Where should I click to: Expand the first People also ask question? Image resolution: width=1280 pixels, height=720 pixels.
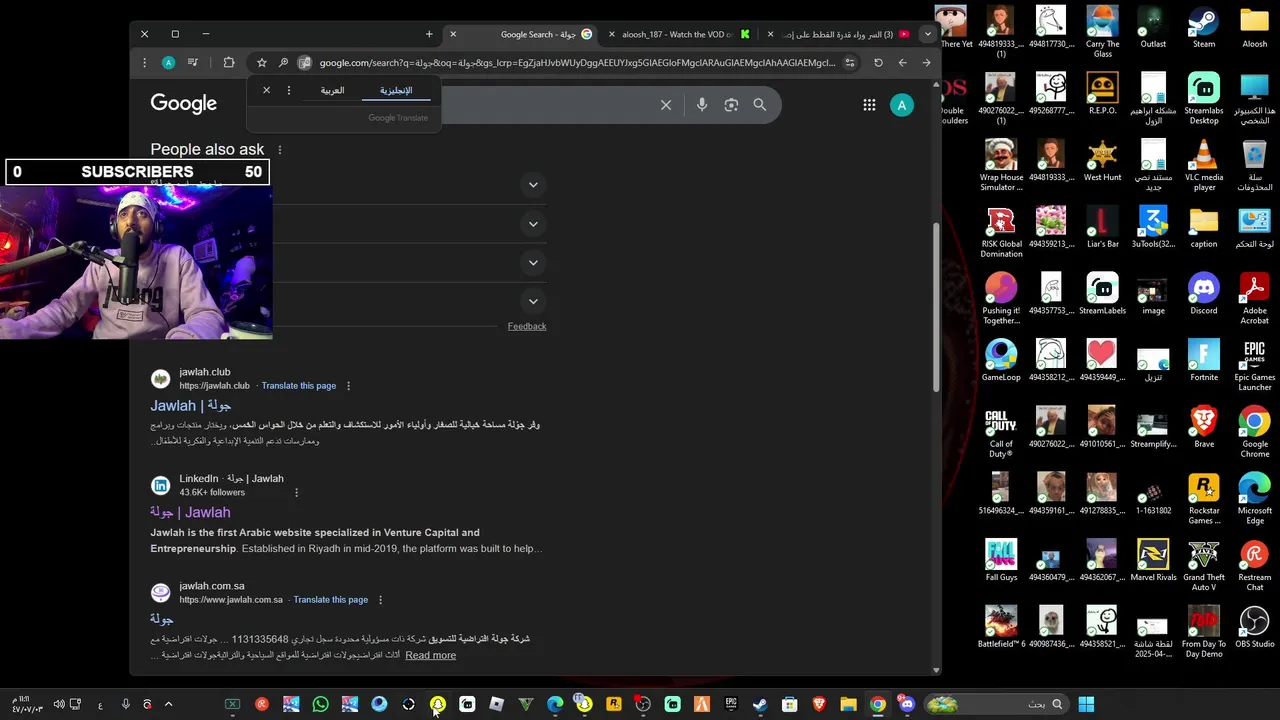point(533,185)
